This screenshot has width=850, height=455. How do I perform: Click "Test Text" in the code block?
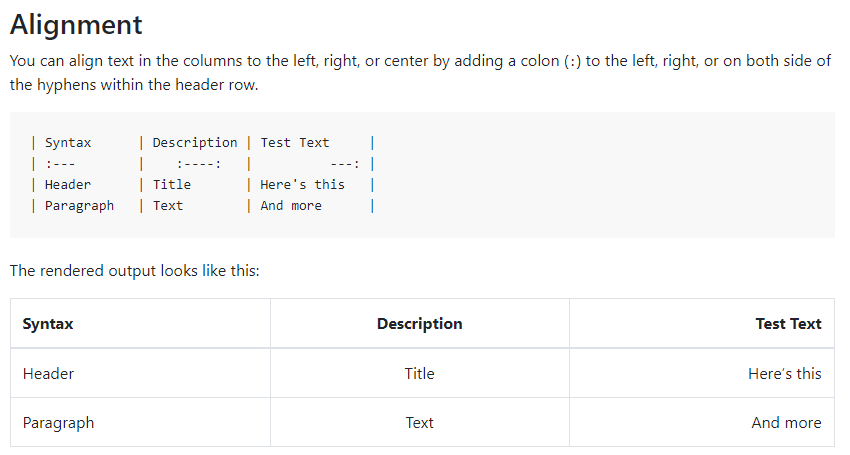coord(295,143)
